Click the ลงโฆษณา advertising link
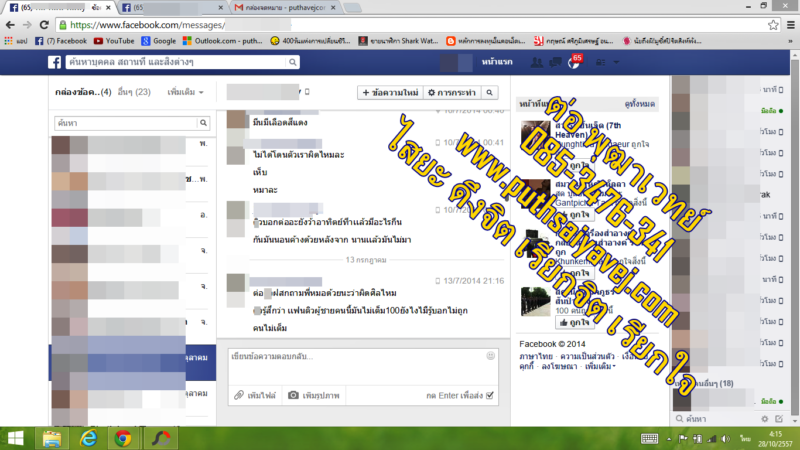Image resolution: width=800 pixels, height=450 pixels. coord(559,366)
